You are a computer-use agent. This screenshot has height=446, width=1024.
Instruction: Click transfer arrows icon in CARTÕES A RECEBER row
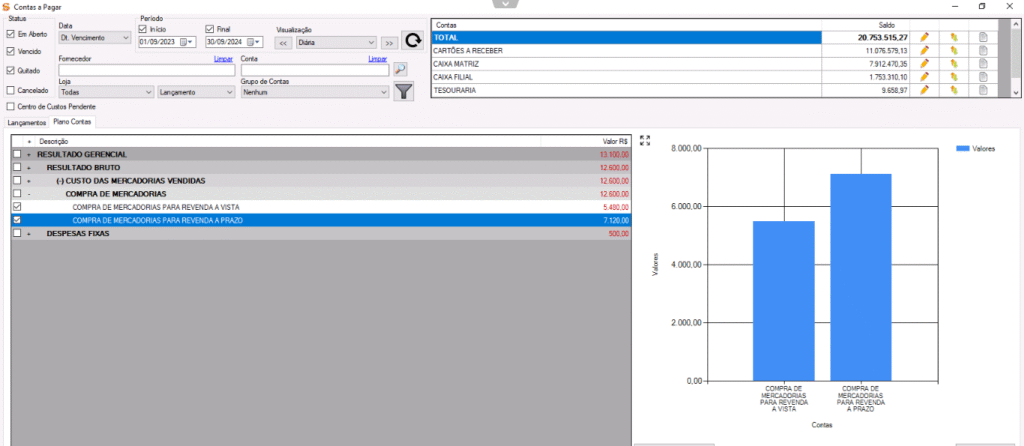tap(954, 50)
